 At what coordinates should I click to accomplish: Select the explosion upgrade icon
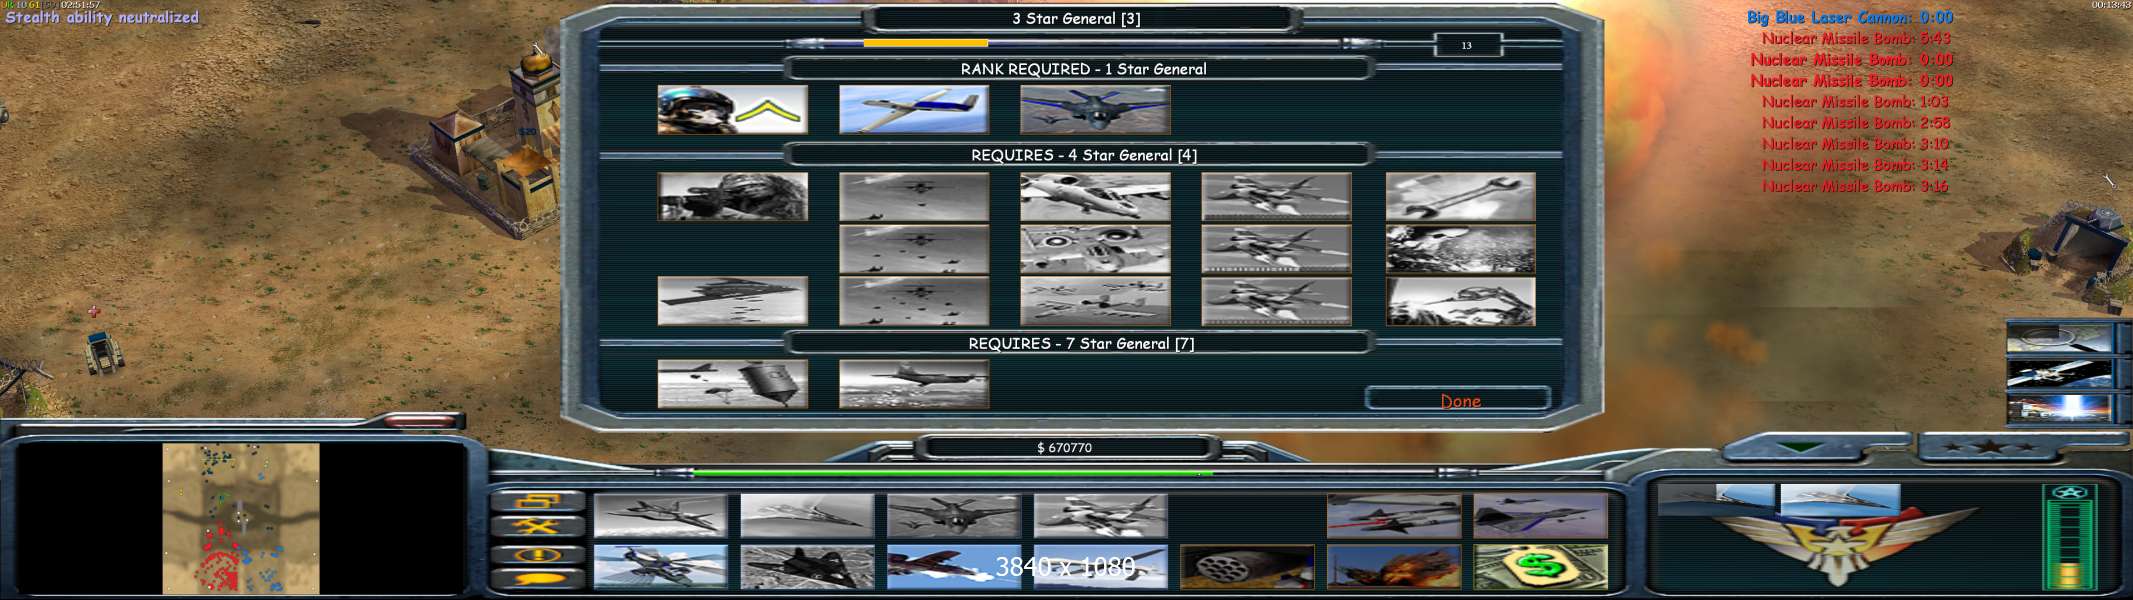[x=1394, y=567]
